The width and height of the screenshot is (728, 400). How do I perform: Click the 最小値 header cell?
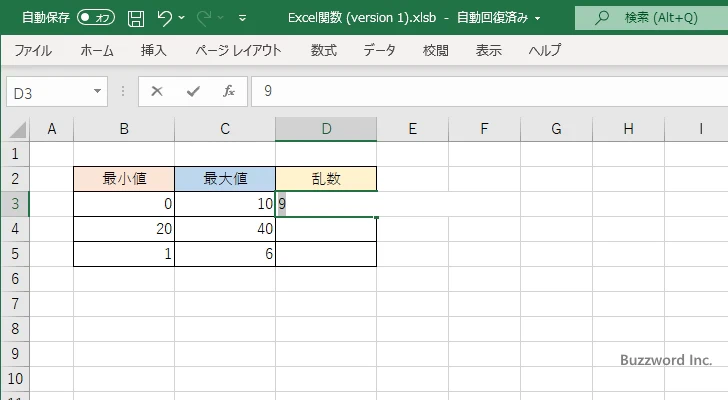[124, 179]
